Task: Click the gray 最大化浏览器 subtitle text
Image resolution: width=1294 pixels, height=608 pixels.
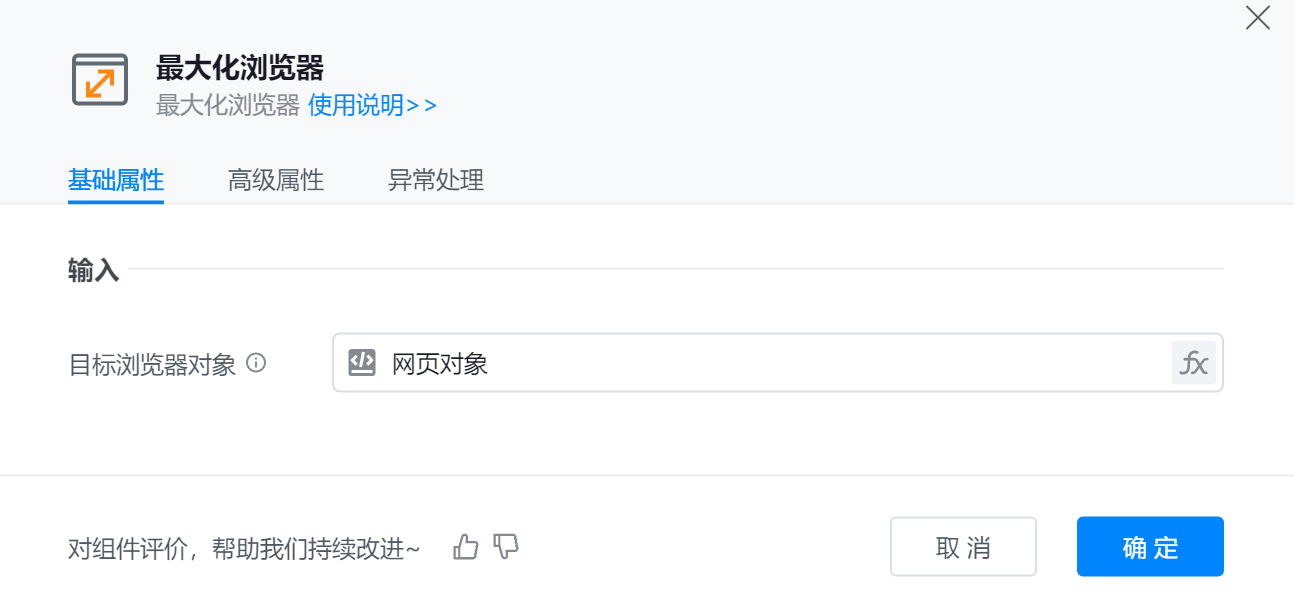Action: [x=228, y=105]
